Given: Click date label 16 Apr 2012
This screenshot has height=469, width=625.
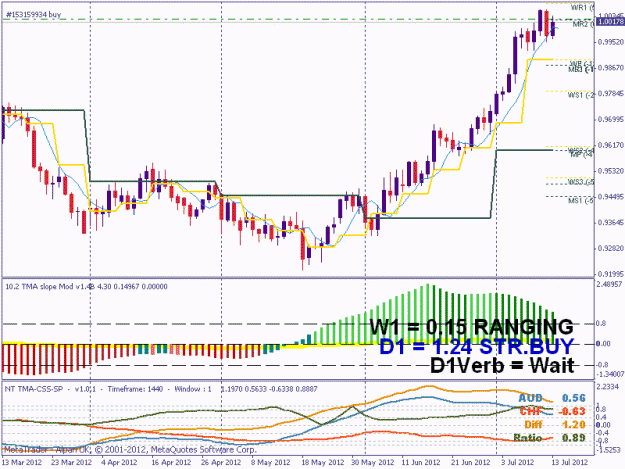Looking at the screenshot, I should (171, 462).
